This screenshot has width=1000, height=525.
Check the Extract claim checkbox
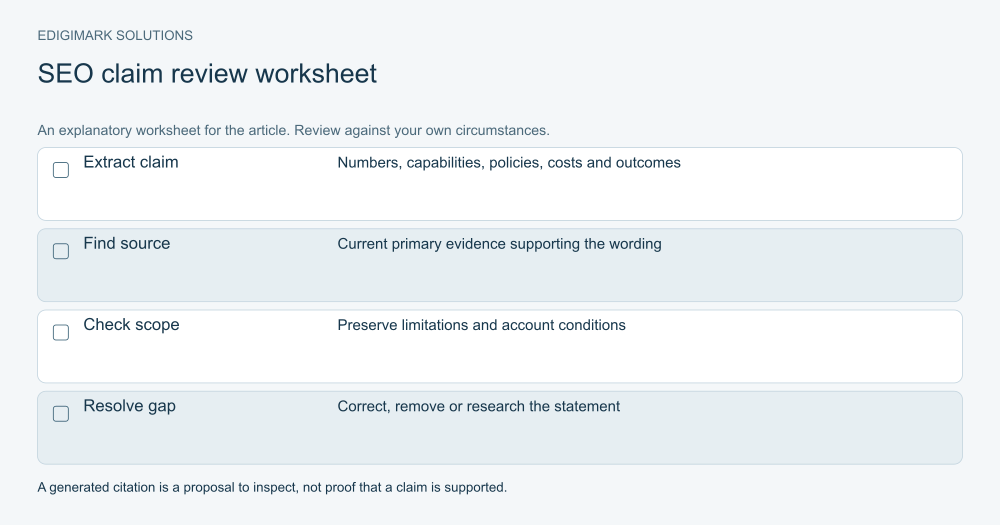pyautogui.click(x=61, y=170)
